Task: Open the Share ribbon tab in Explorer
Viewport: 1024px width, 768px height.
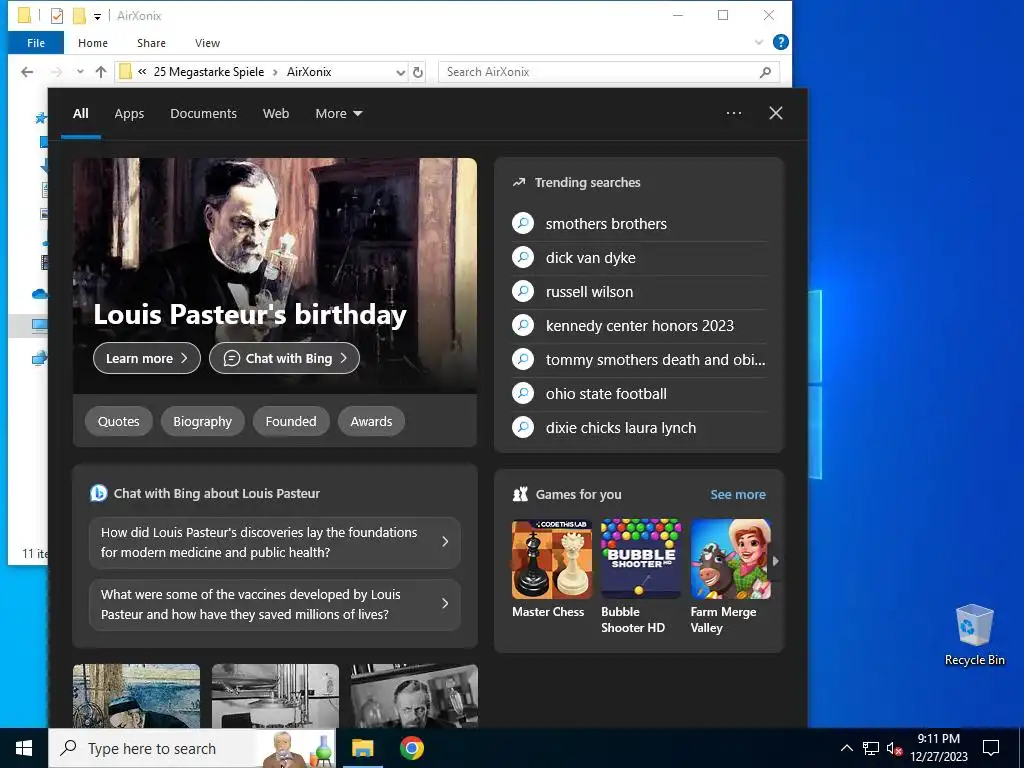Action: pos(151,42)
